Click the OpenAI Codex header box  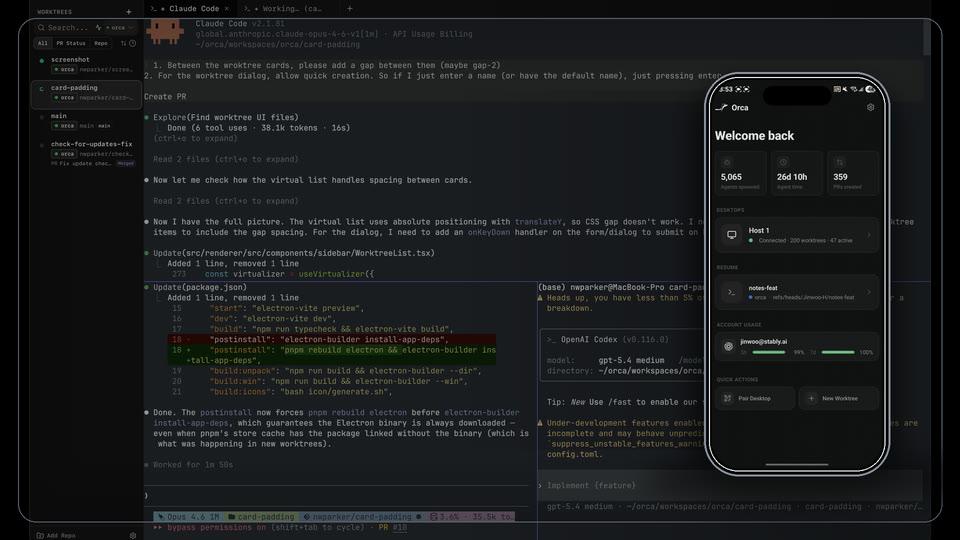tap(621, 355)
